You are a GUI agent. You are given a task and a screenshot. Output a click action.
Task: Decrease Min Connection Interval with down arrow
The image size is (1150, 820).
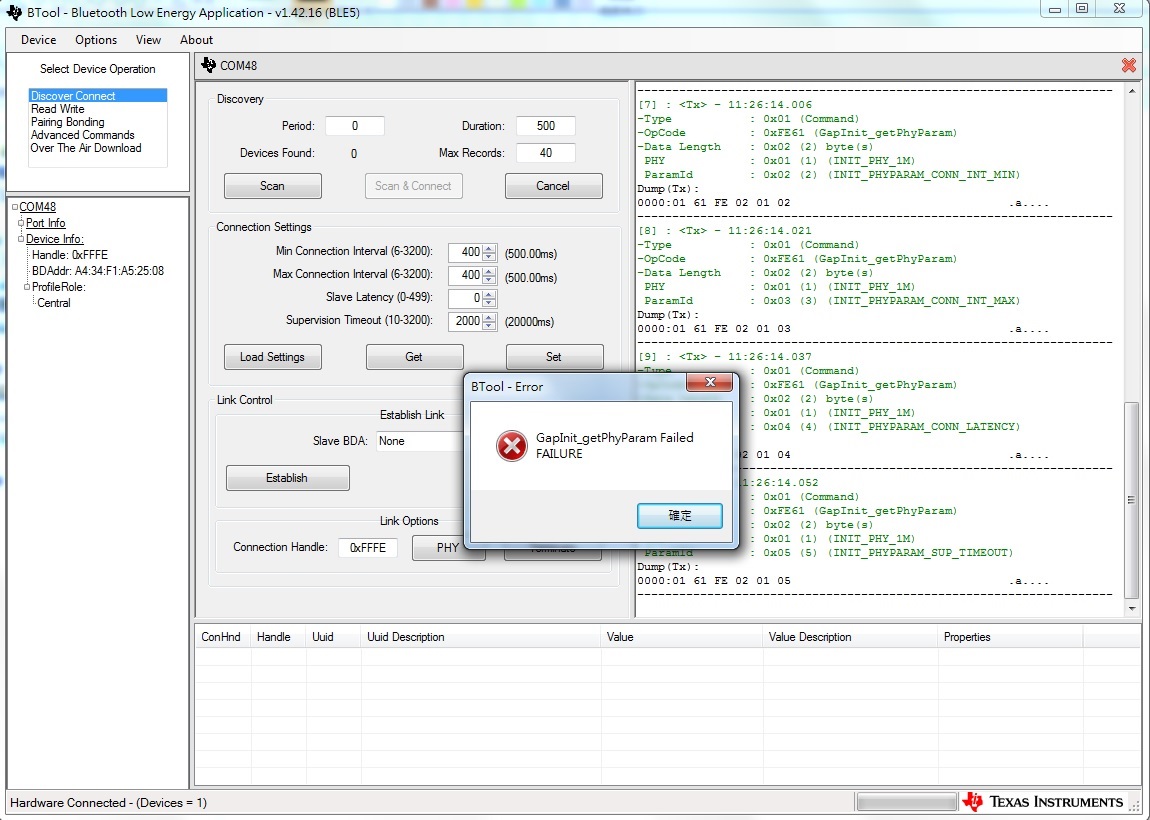point(489,257)
